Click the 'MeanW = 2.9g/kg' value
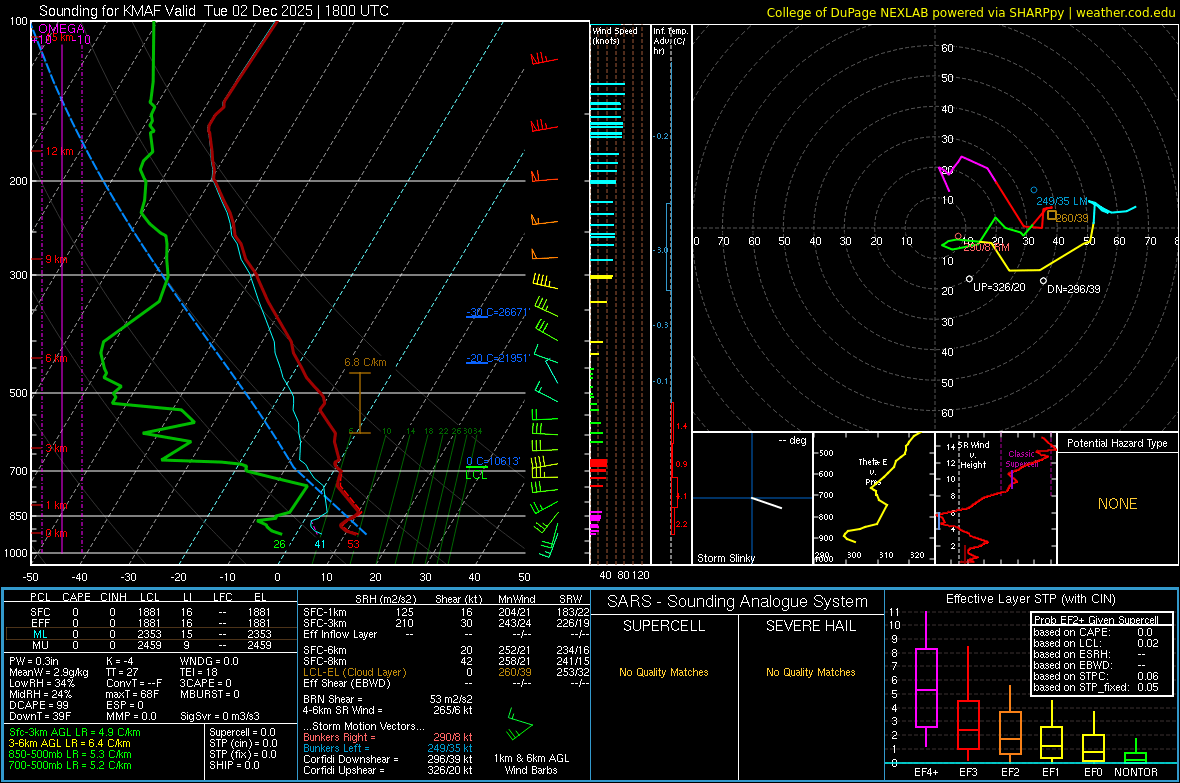Image resolution: width=1180 pixels, height=783 pixels. coord(48,672)
